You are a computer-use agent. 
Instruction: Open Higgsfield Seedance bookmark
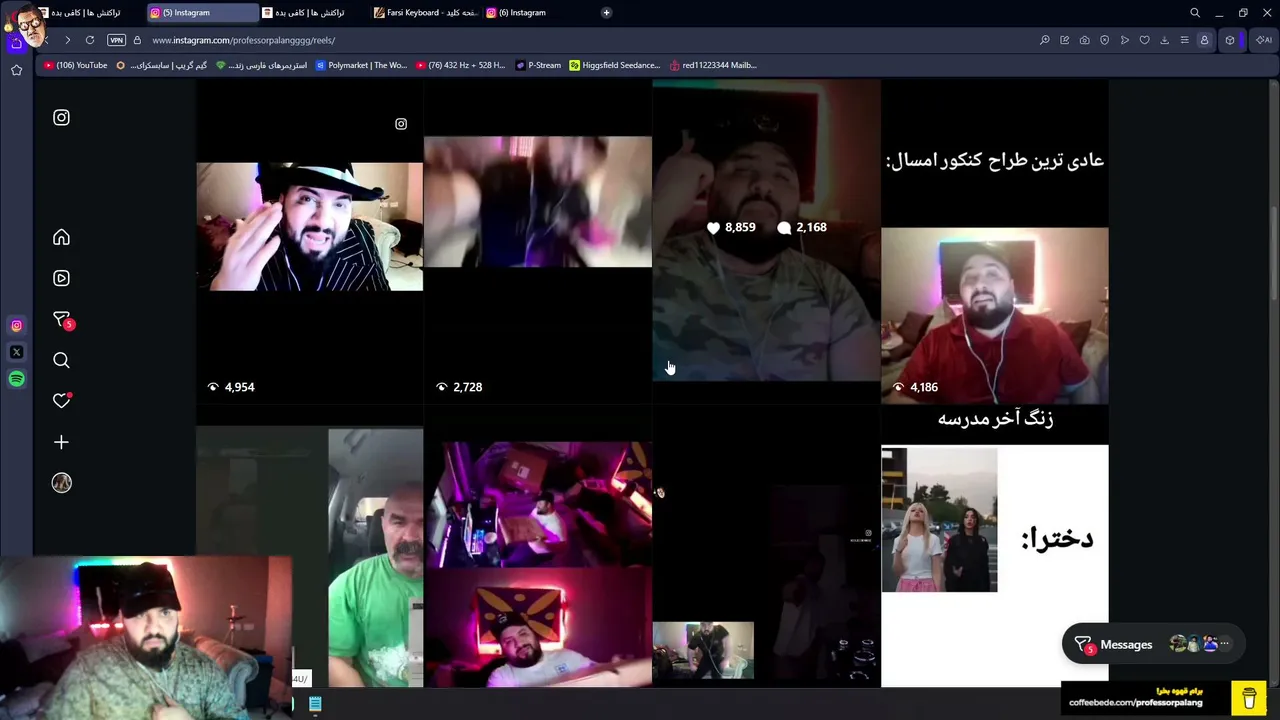click(615, 65)
